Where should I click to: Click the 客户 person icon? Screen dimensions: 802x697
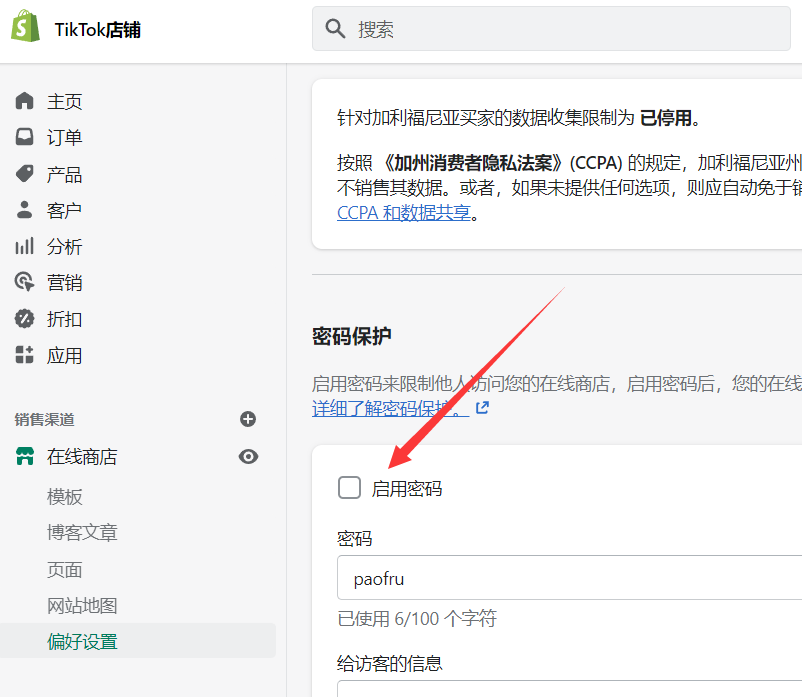click(24, 210)
